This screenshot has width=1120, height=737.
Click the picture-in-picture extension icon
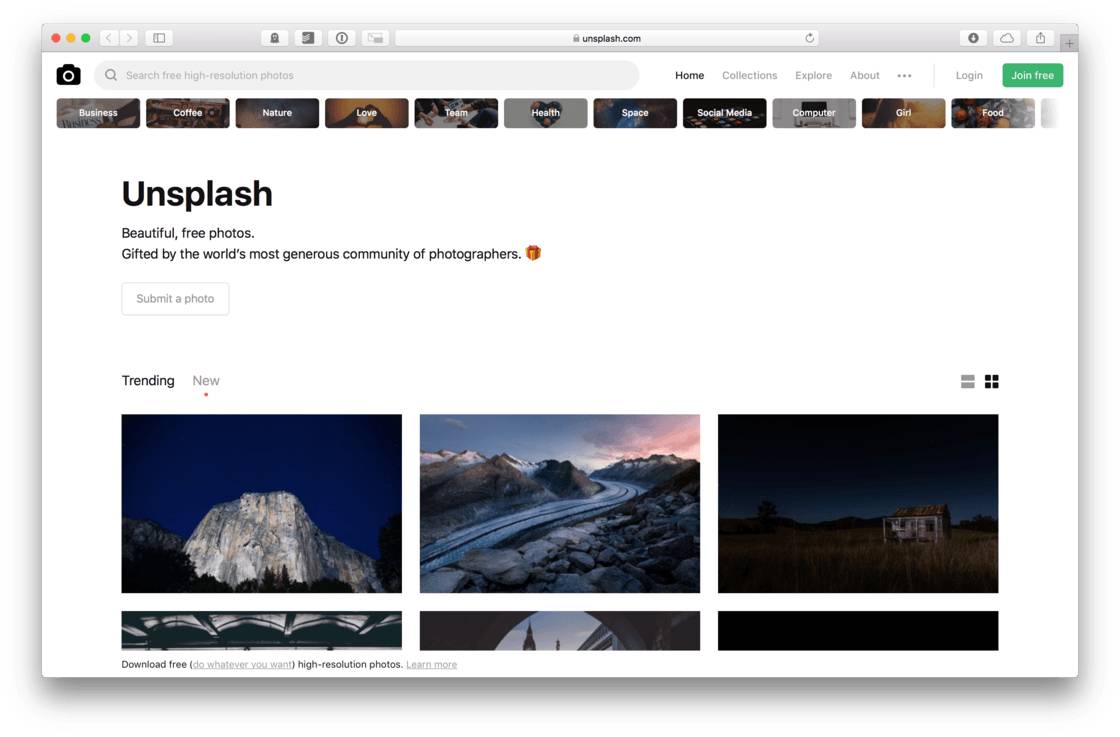click(x=375, y=38)
